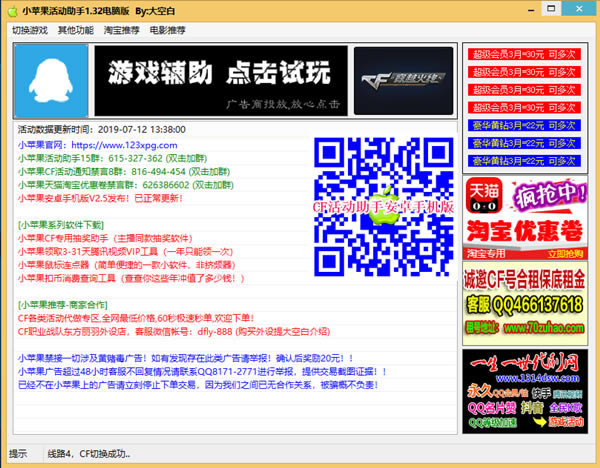Open the 电影推荐 menu
600x468 pixels.
point(168,30)
